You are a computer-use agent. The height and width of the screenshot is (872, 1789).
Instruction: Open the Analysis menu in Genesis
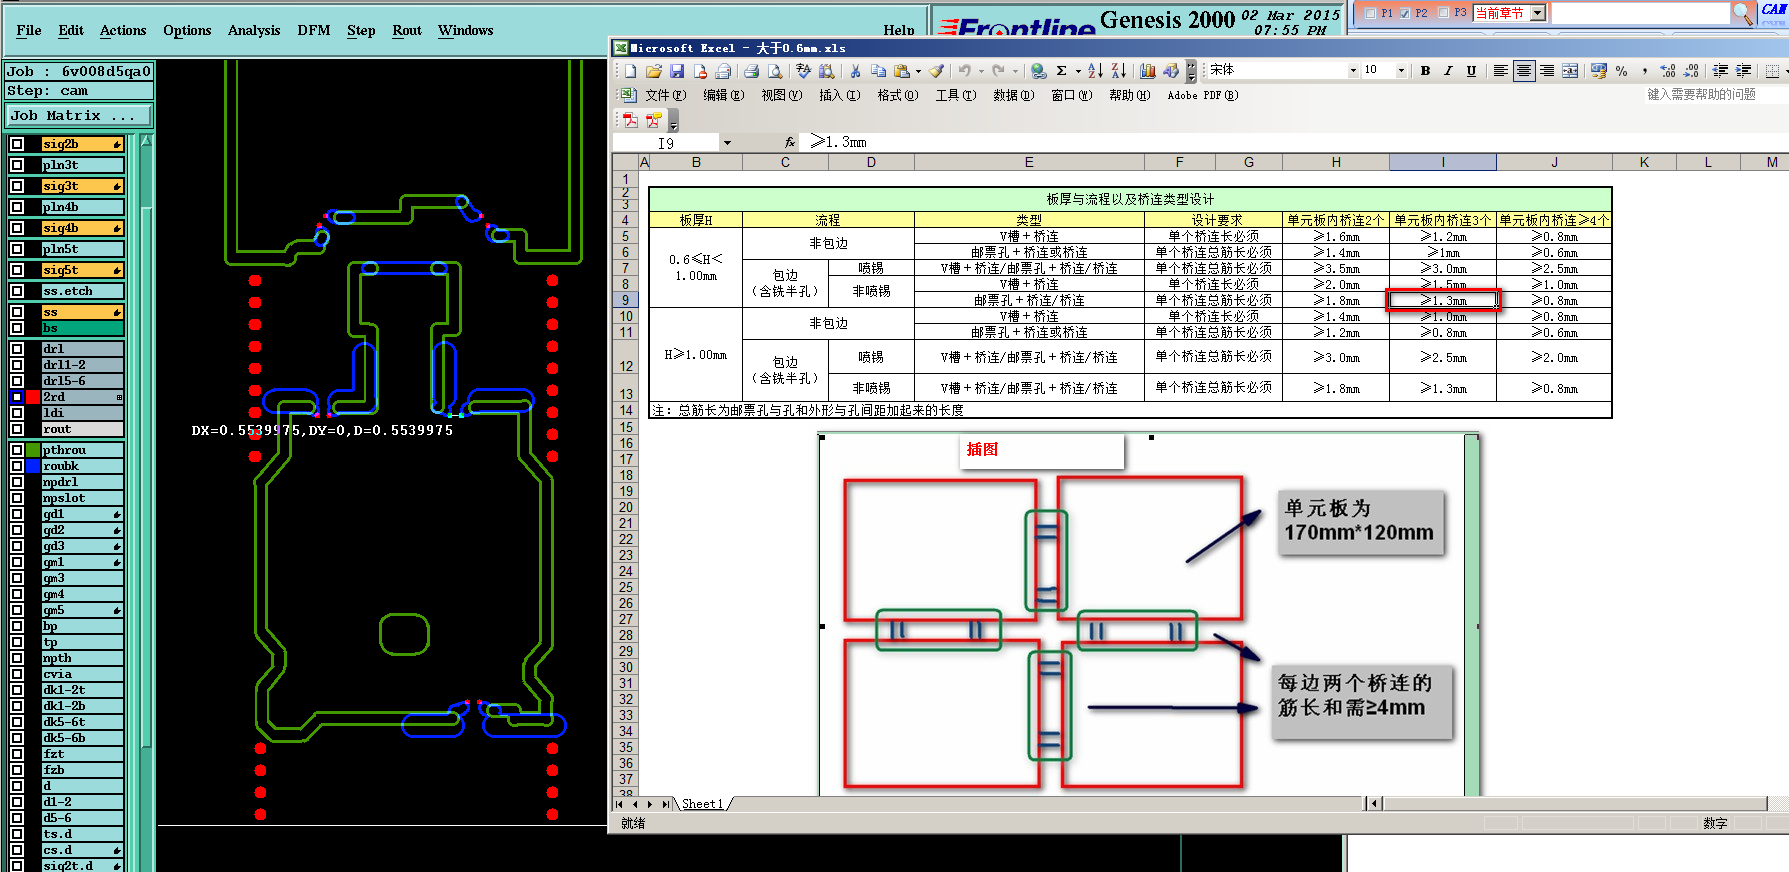pos(254,30)
